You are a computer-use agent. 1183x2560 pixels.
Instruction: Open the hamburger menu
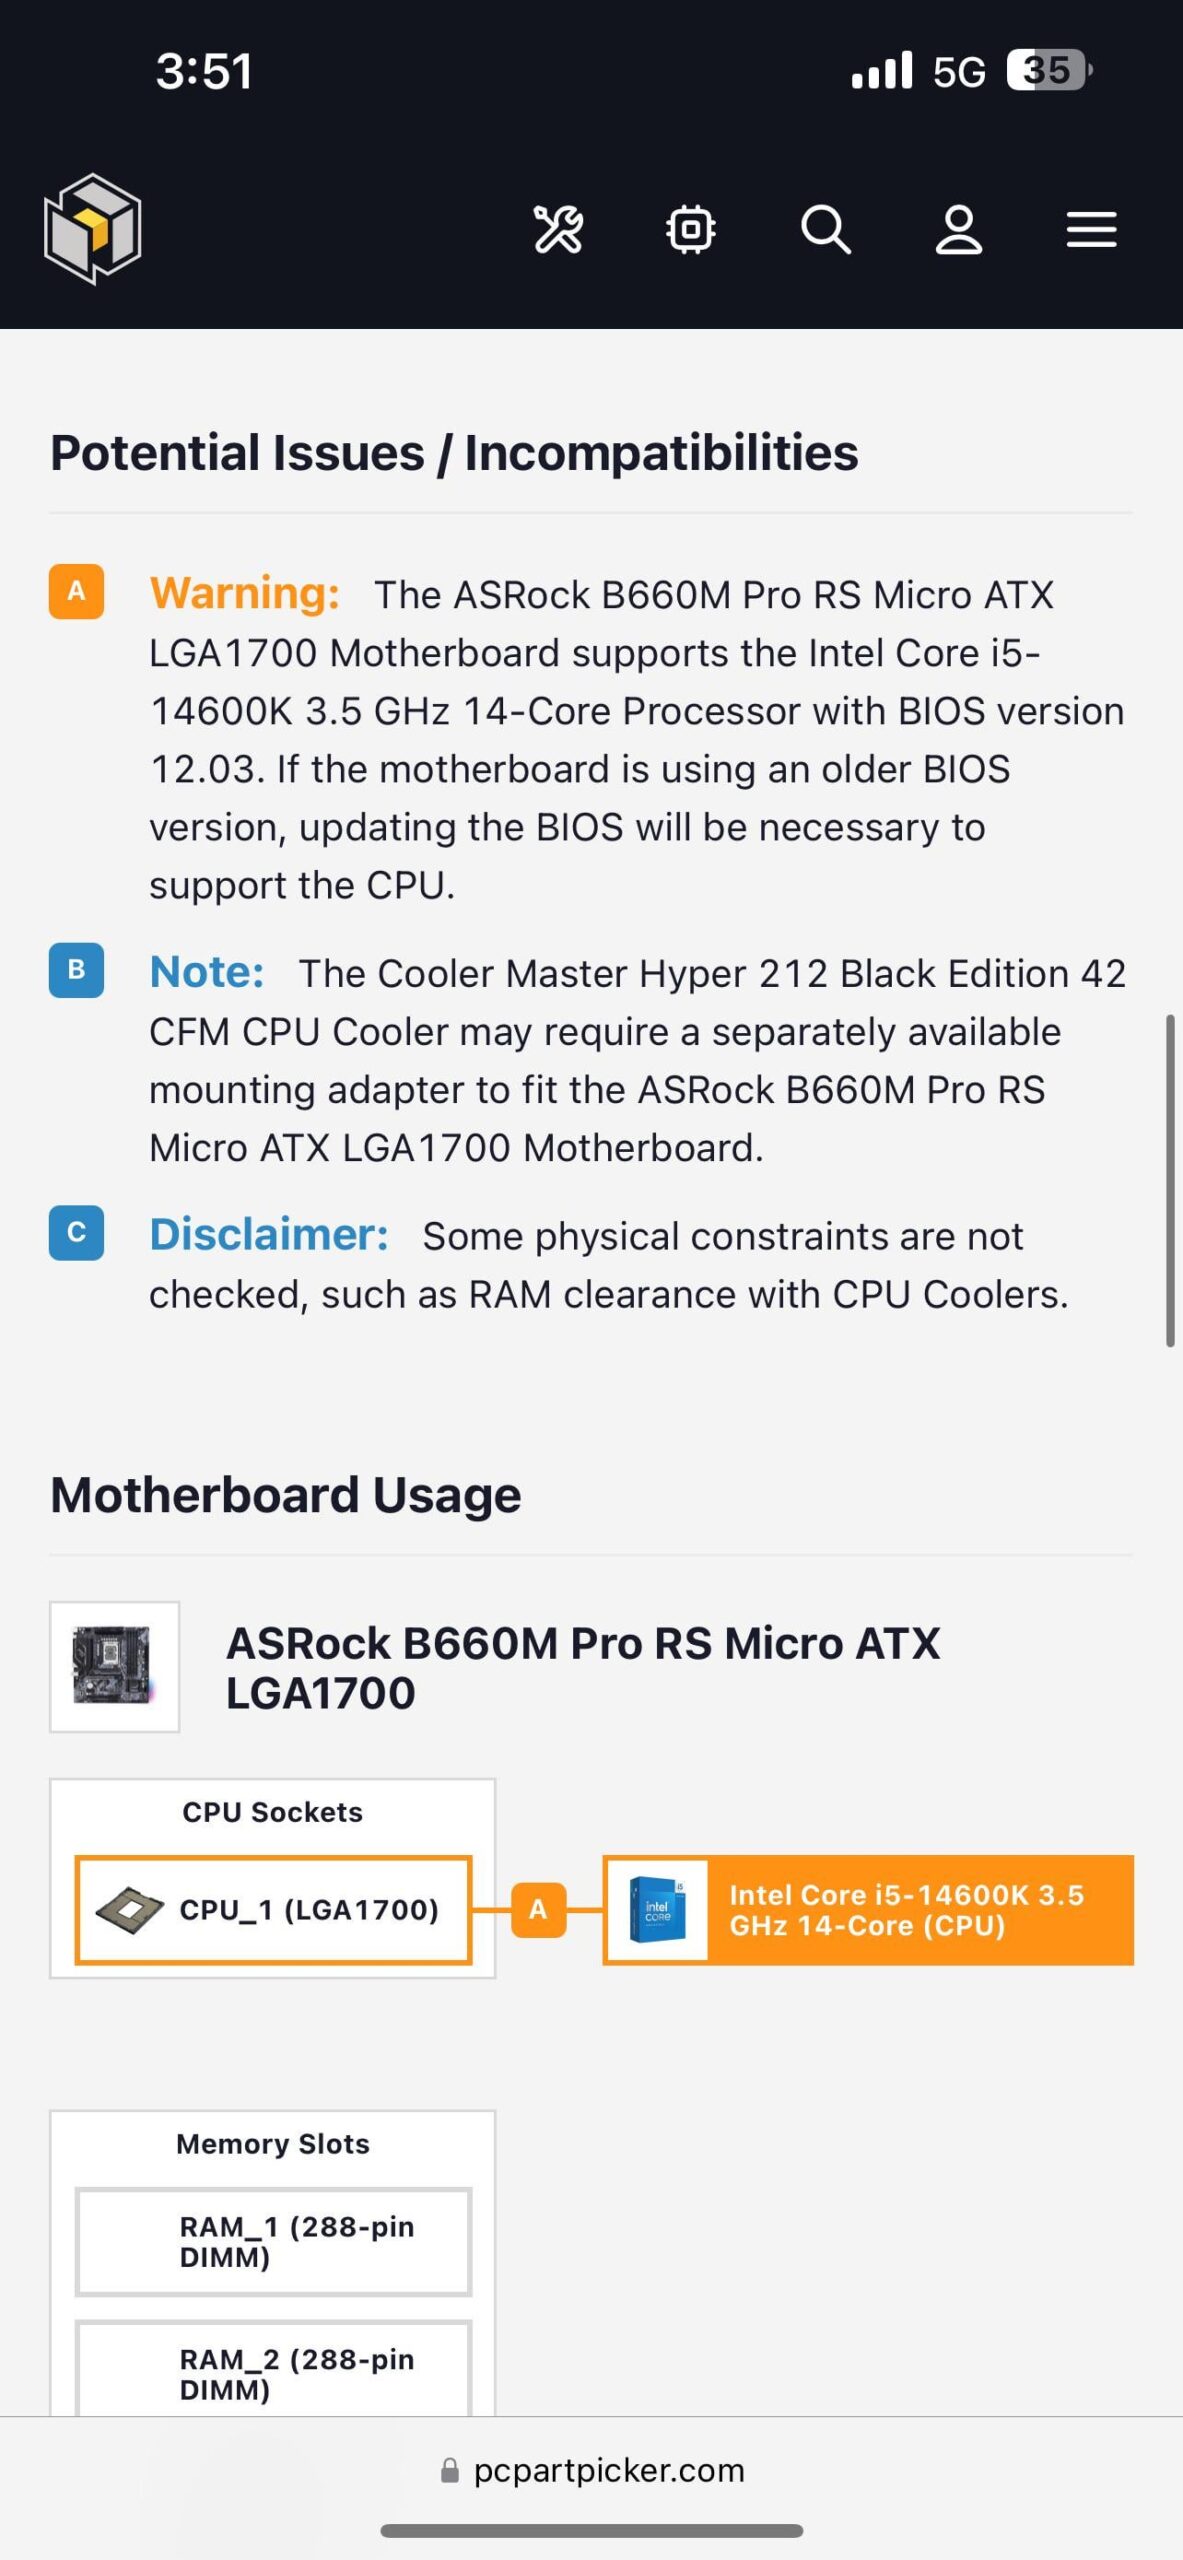(x=1091, y=230)
